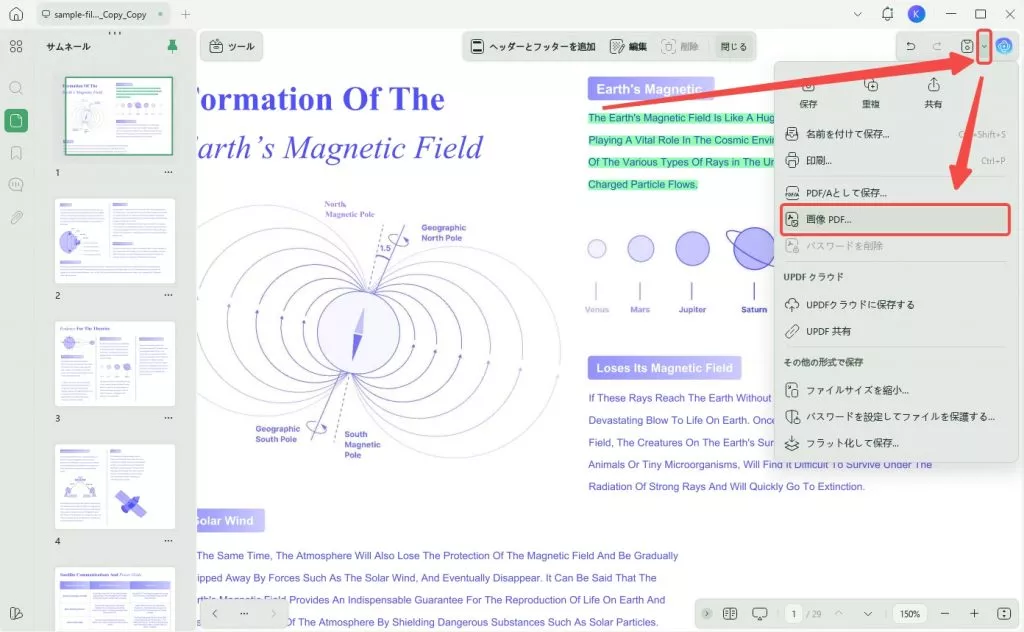Collapse the bottom toolbar arrow icon

[707, 614]
